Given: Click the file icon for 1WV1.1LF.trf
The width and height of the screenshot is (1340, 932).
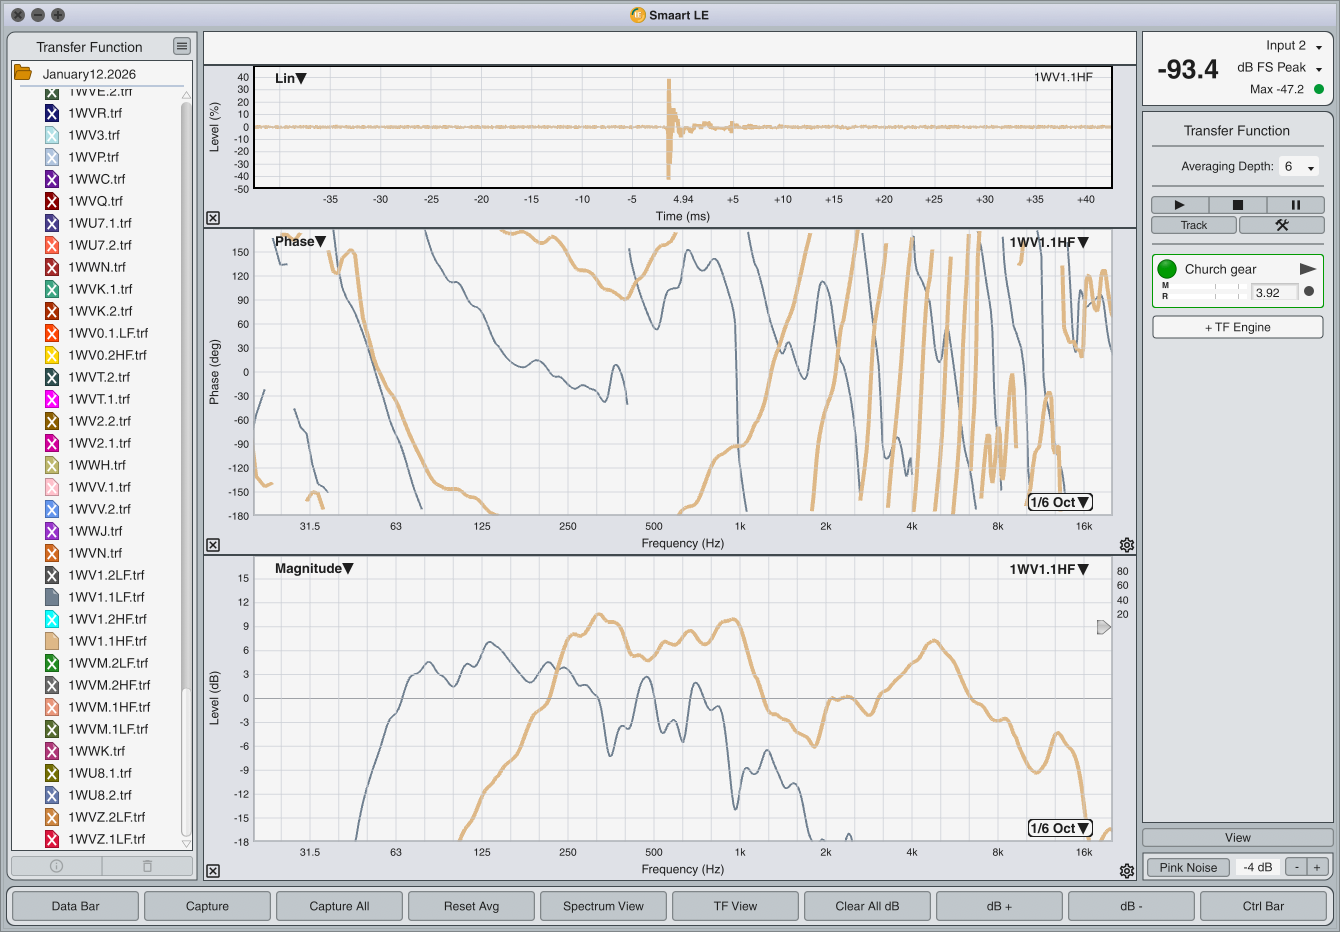Looking at the screenshot, I should pyautogui.click(x=52, y=597).
